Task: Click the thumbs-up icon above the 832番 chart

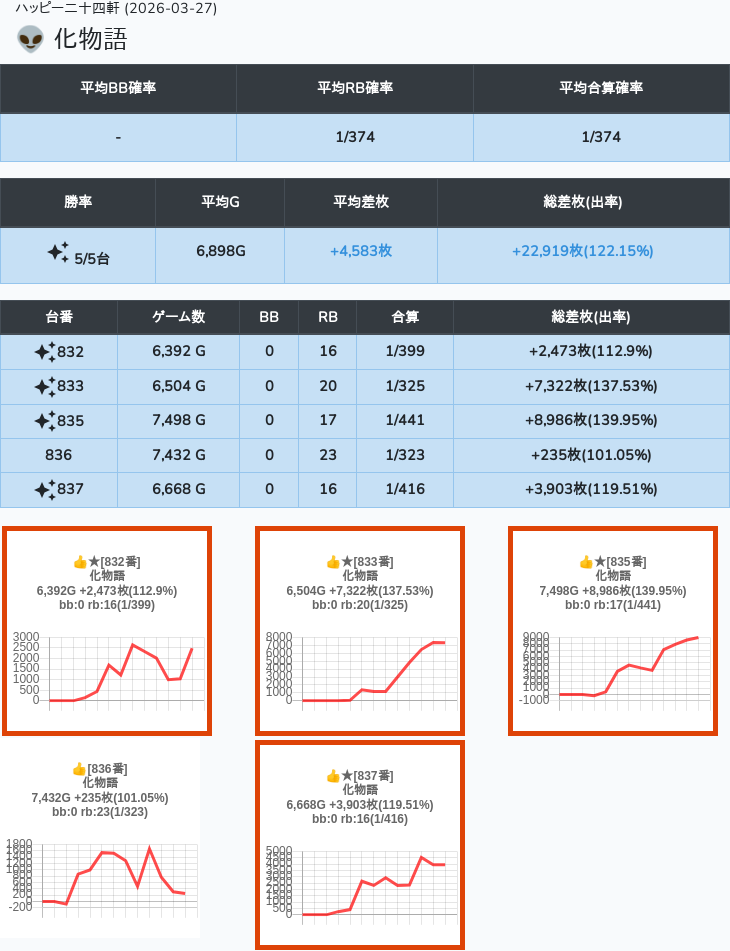Action: [x=80, y=562]
